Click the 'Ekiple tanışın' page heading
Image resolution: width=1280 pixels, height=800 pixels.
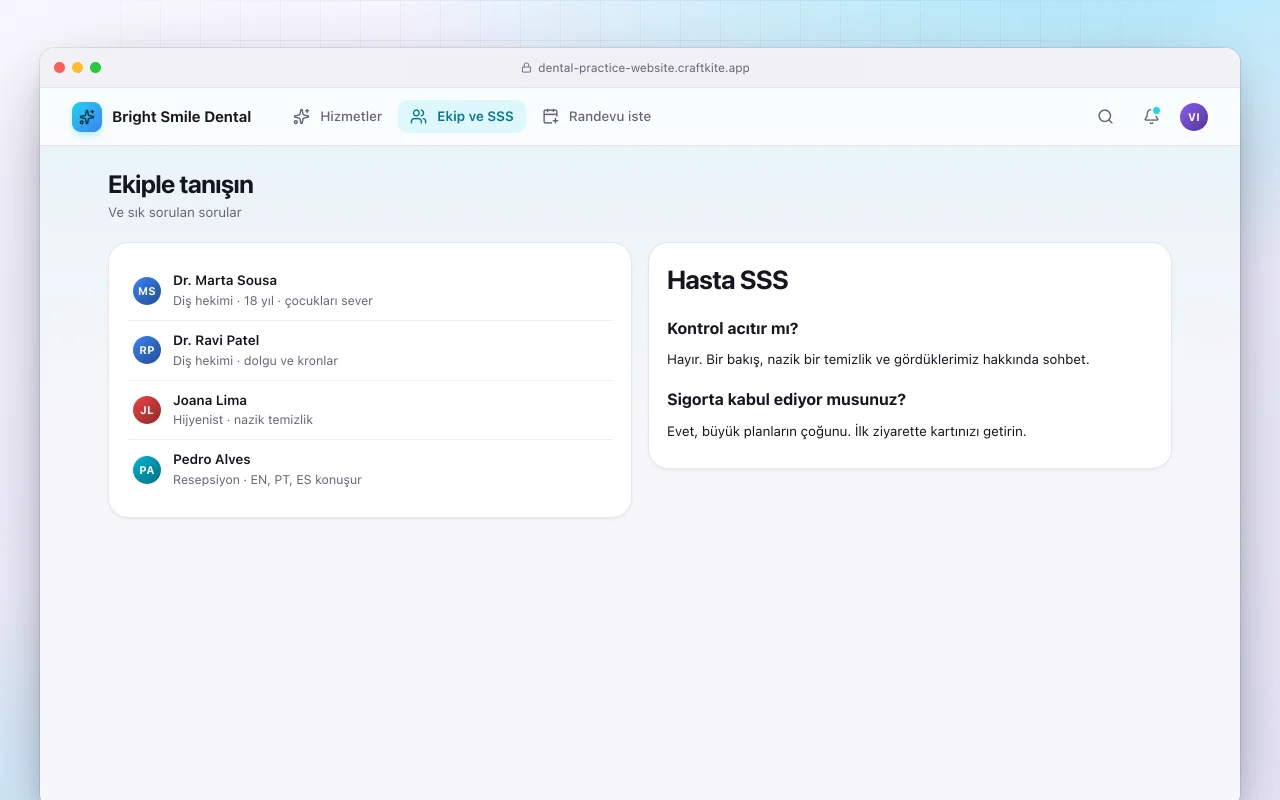pyautogui.click(x=180, y=185)
